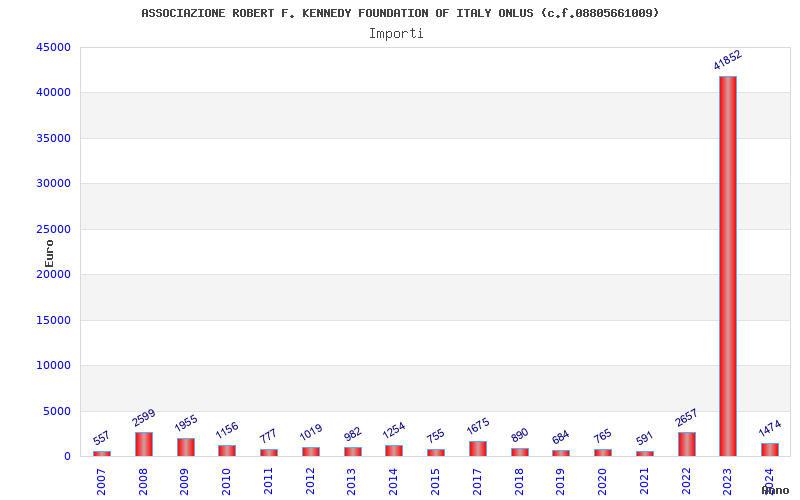Click the 20000 y-axis tick label
This screenshot has height=500, width=800.
point(54,274)
